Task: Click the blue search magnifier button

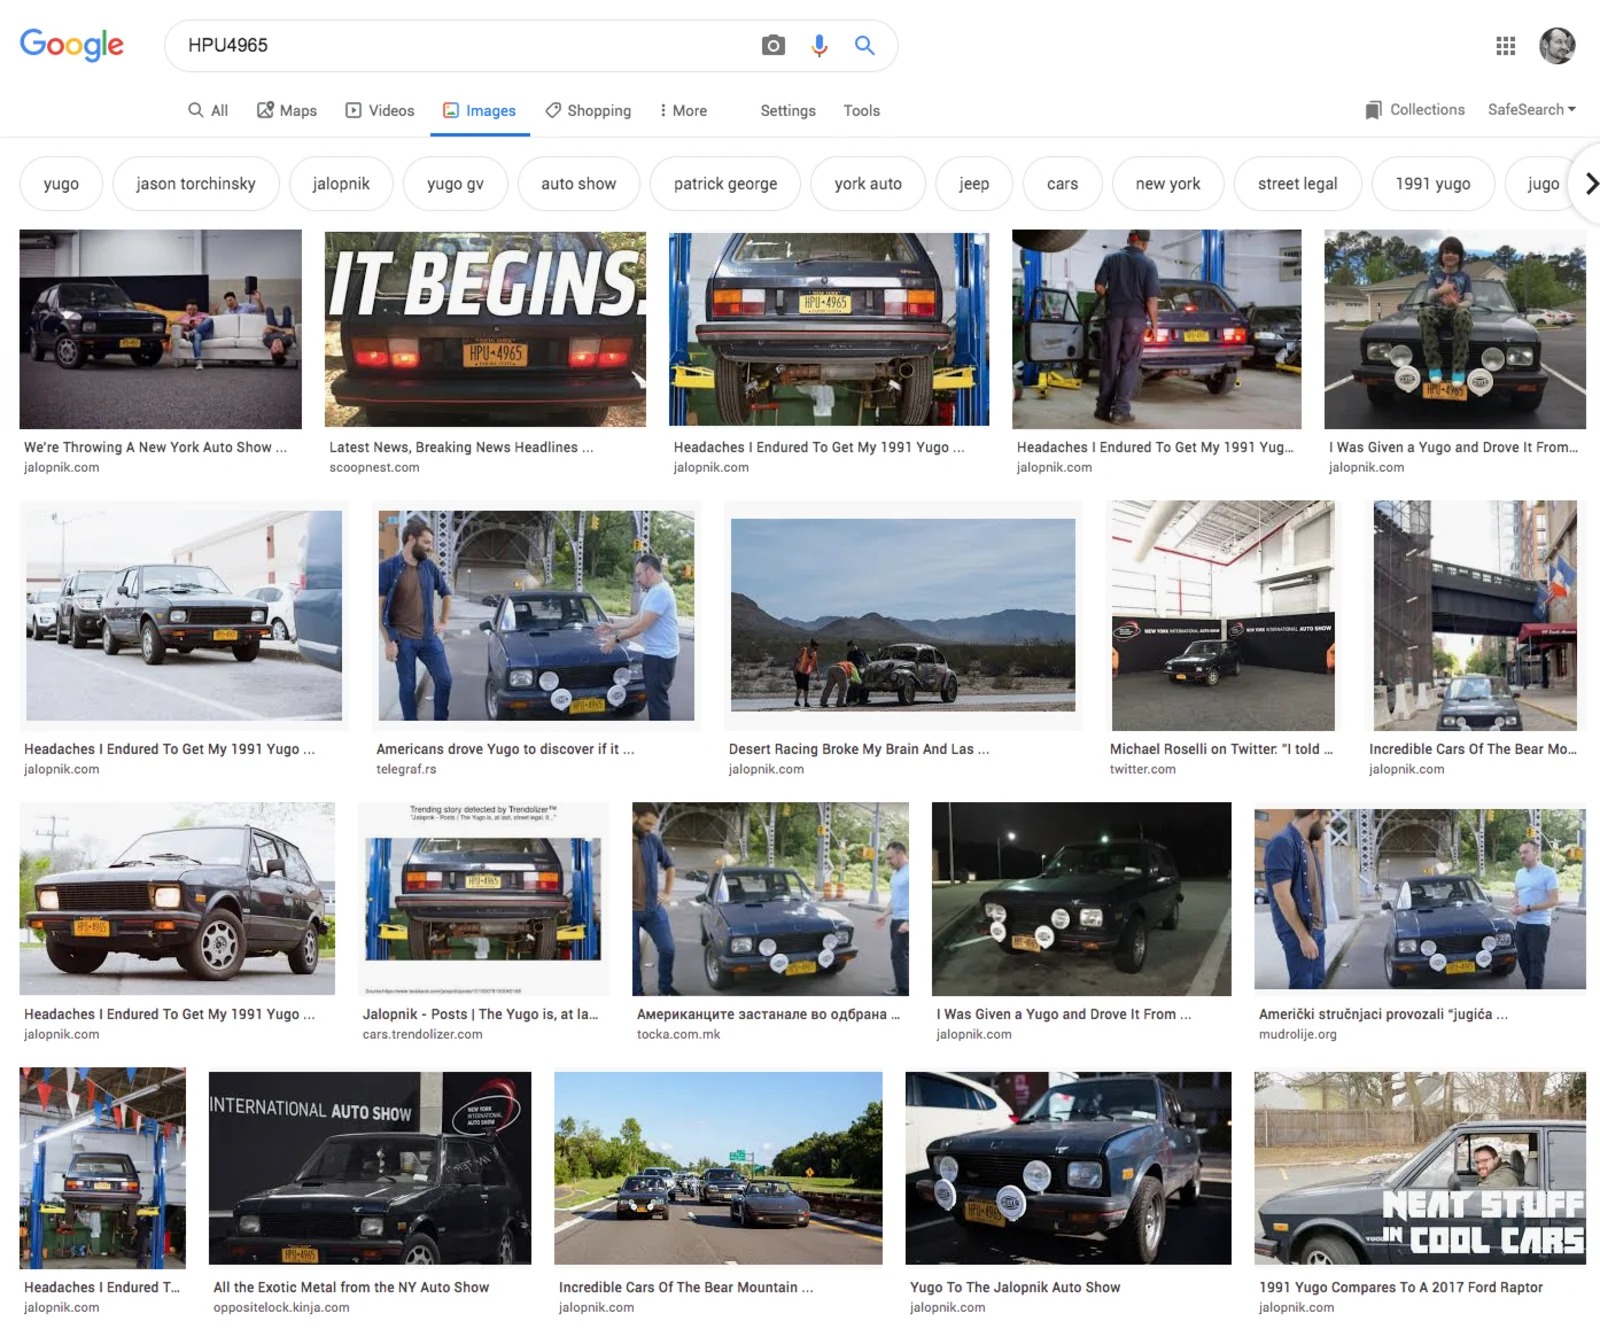Action: [x=865, y=45]
